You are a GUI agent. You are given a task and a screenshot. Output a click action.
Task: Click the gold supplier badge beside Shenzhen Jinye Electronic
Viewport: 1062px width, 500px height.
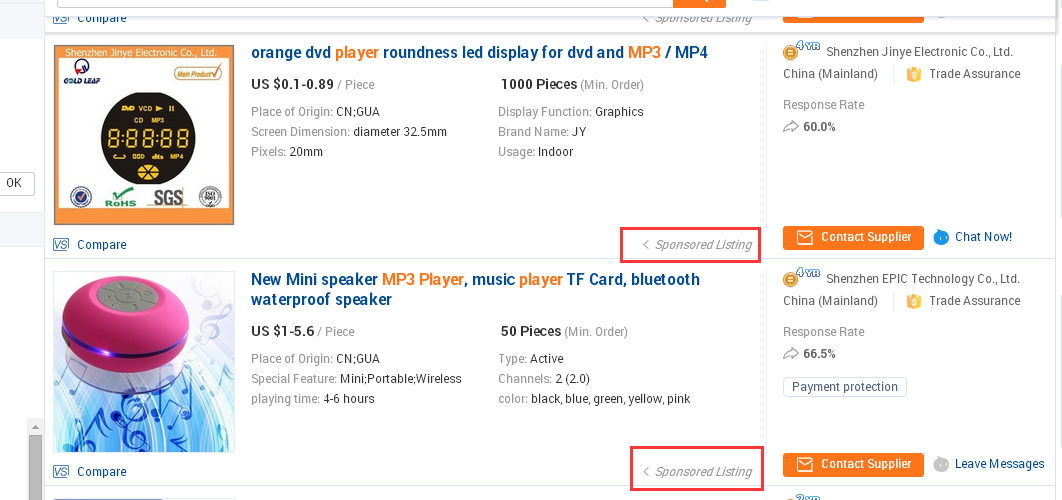click(790, 52)
